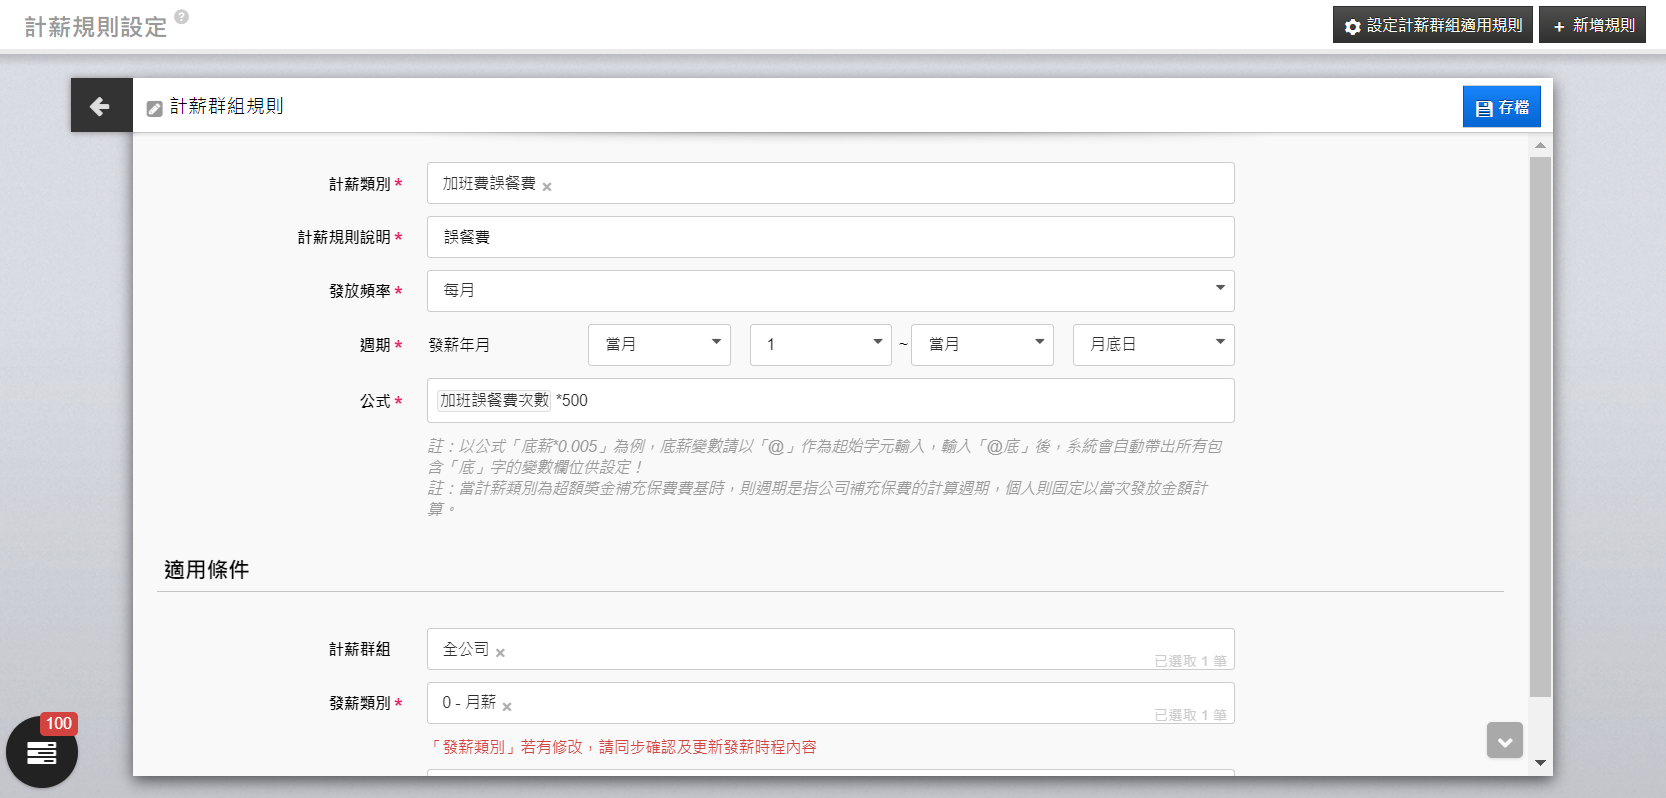Viewport: 1666px width, 798px height.
Task: Click the edit pencil icon beside 計薪群組規則
Action: click(x=155, y=108)
